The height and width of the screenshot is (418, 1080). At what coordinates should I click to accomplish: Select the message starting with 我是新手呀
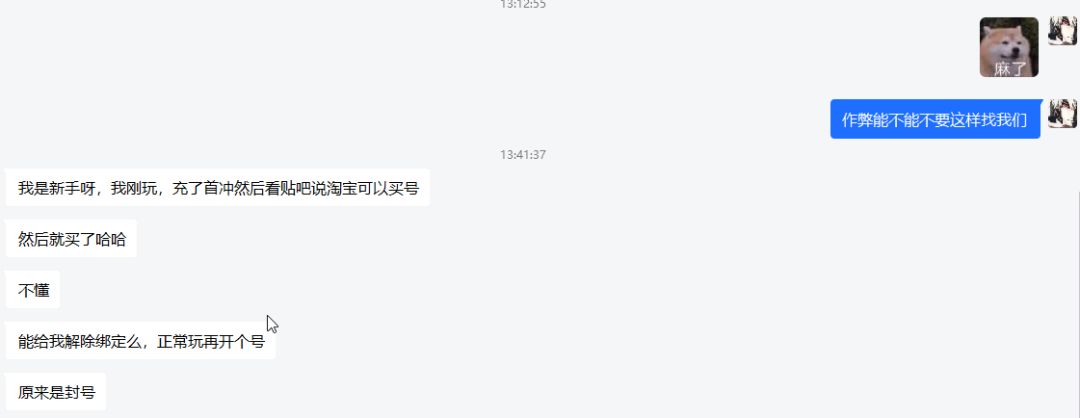(x=218, y=187)
